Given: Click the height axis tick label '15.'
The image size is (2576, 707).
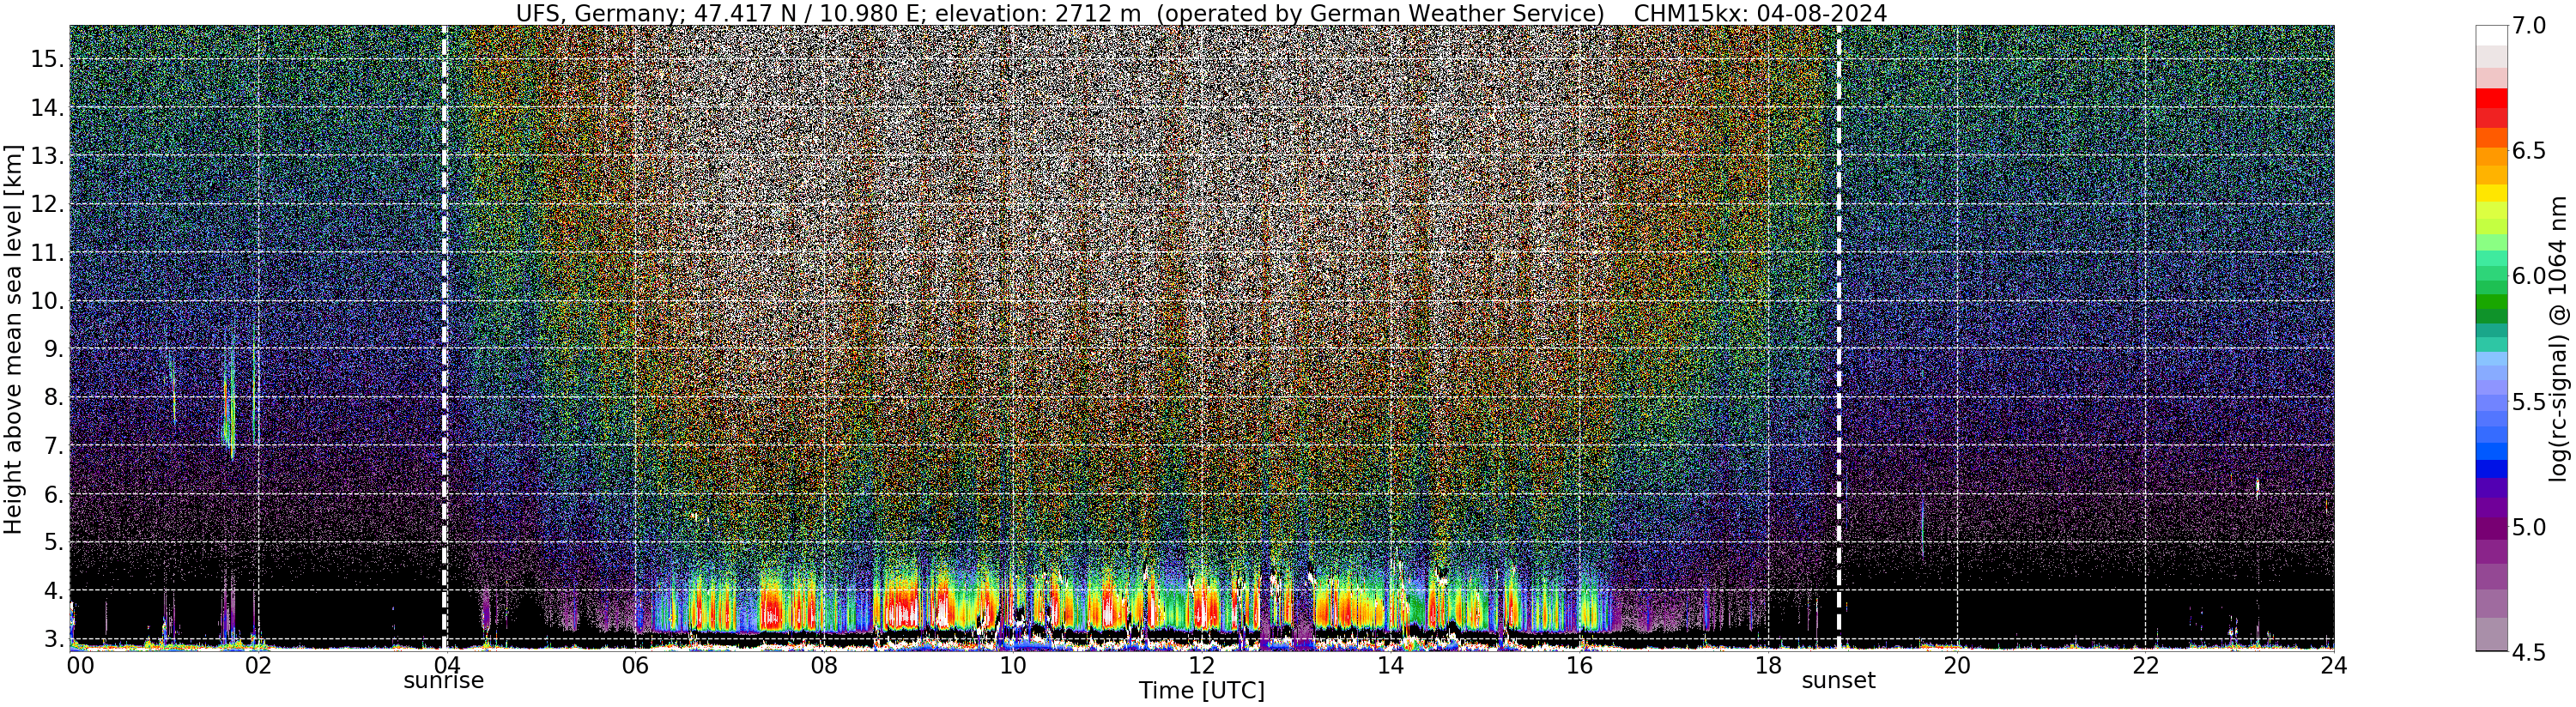Looking at the screenshot, I should [47, 59].
